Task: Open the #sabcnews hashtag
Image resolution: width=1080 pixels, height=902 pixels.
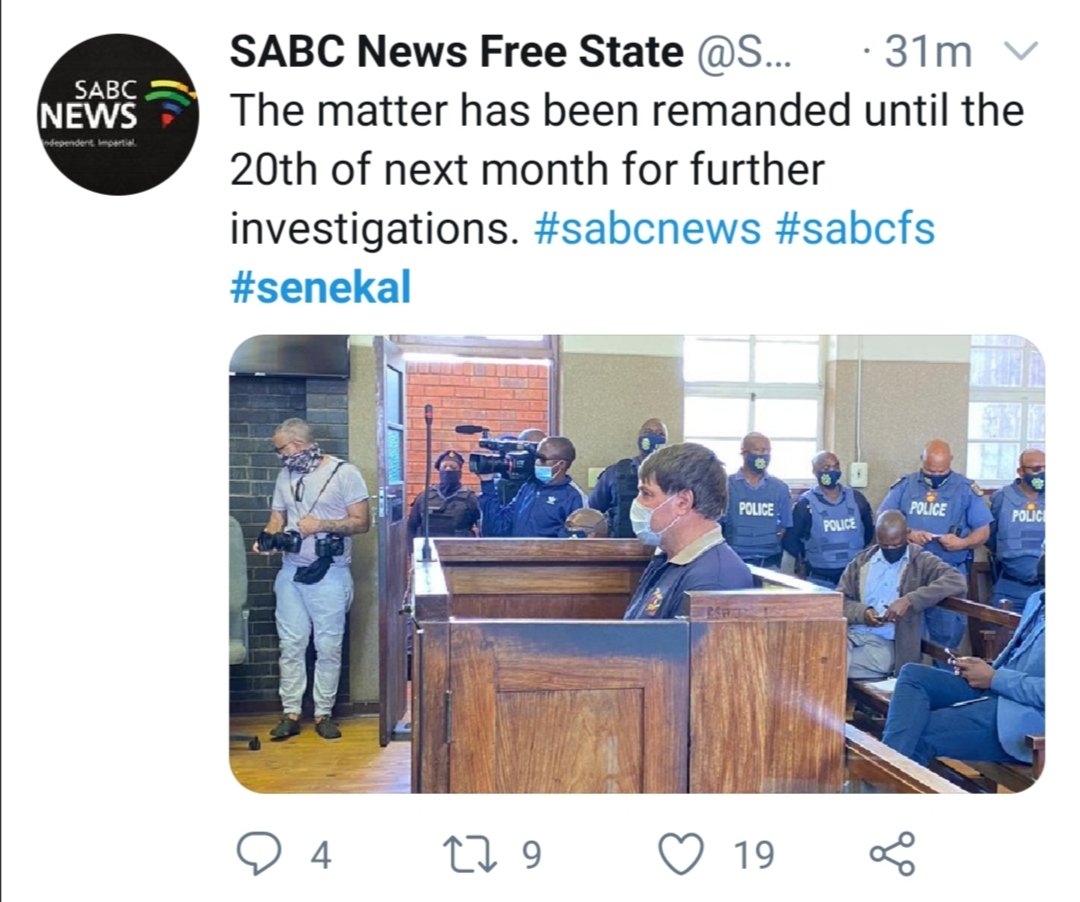Action: click(647, 228)
